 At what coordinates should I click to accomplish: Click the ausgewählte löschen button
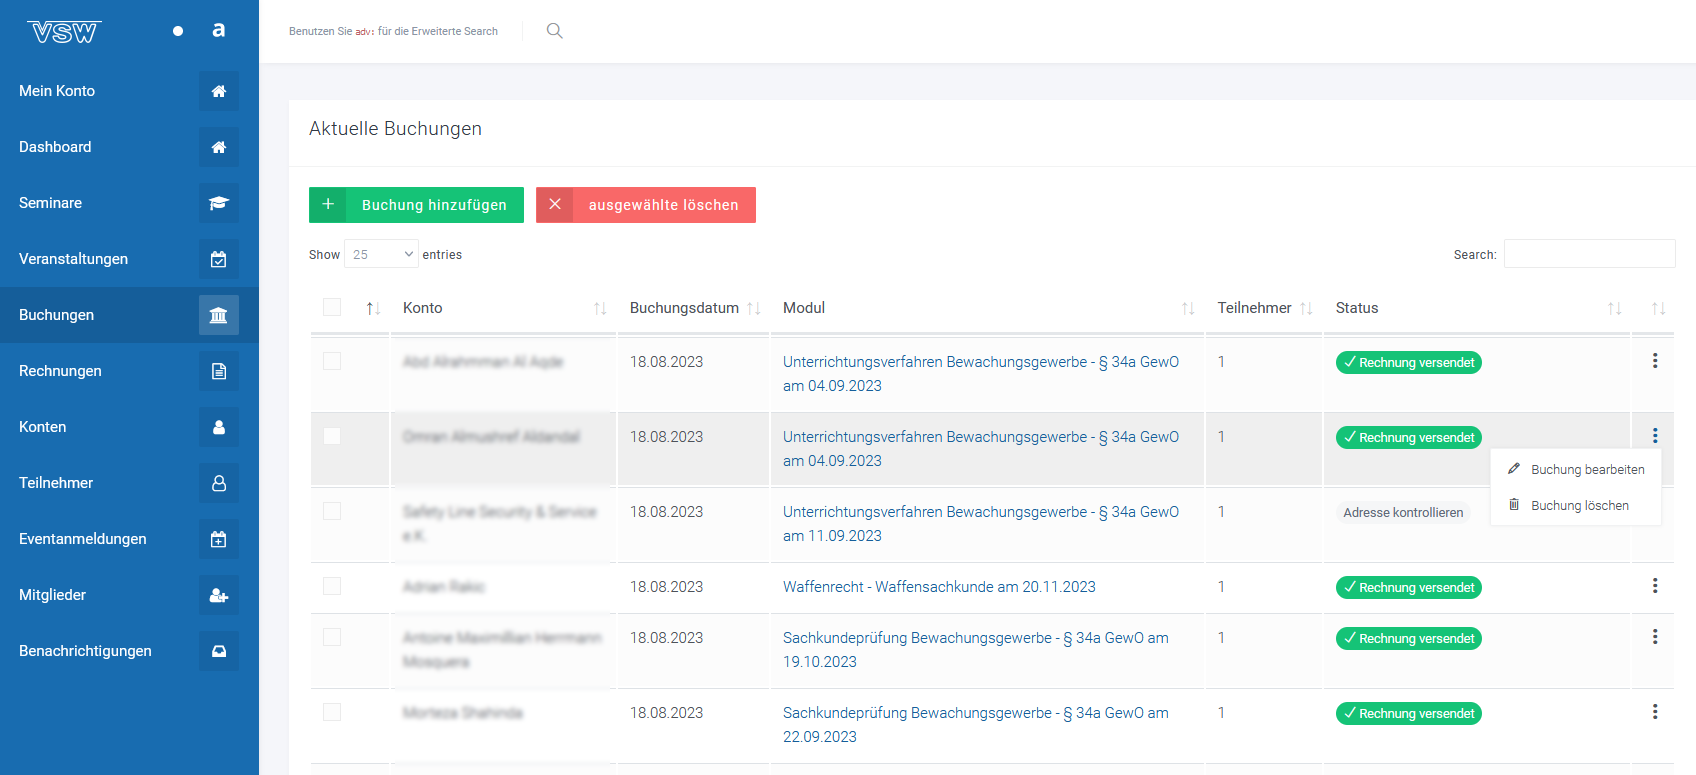646,205
